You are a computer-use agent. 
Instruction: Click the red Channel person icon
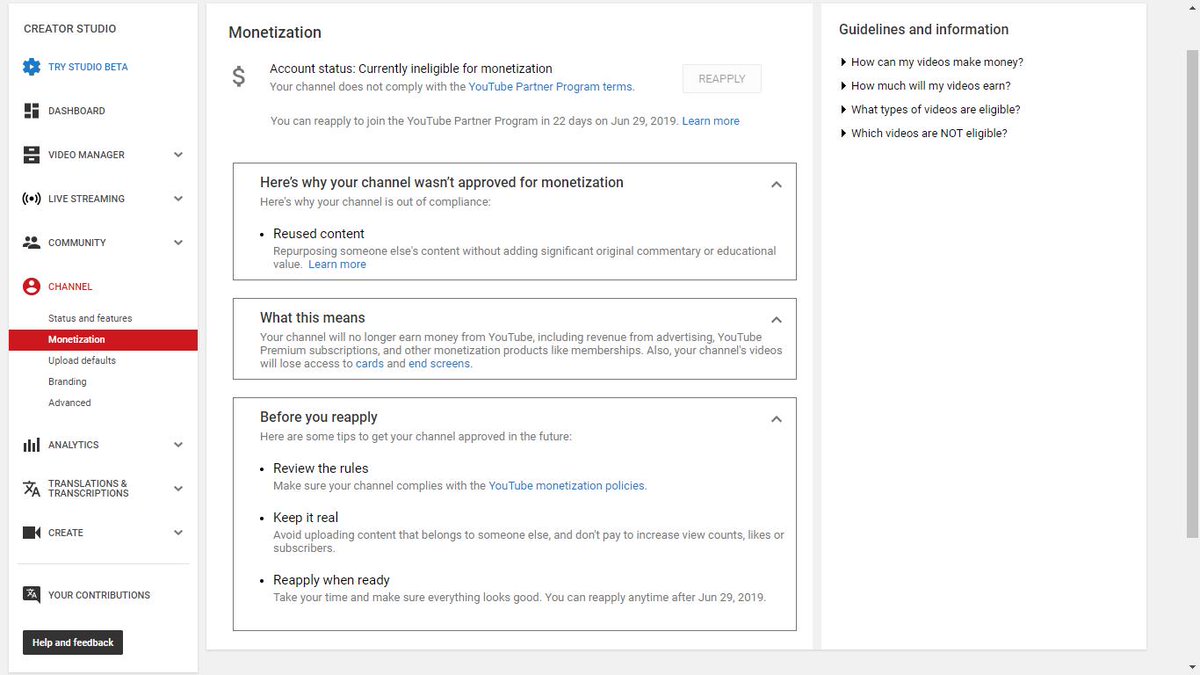[31, 287]
